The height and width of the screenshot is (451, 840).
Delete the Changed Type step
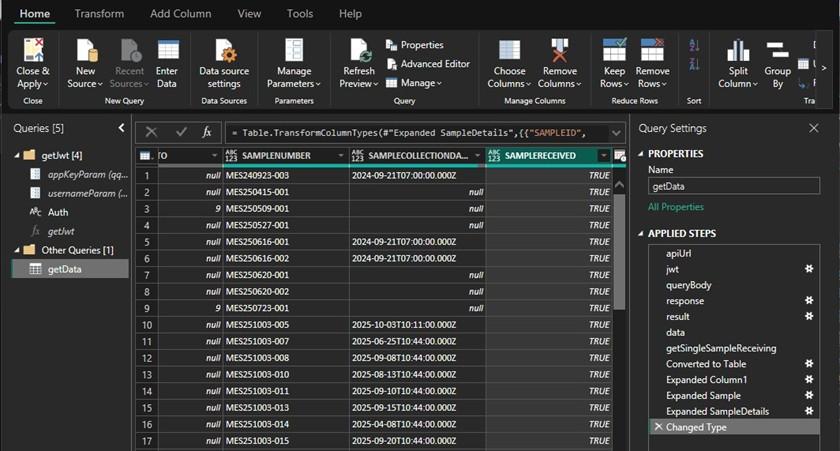pos(657,427)
